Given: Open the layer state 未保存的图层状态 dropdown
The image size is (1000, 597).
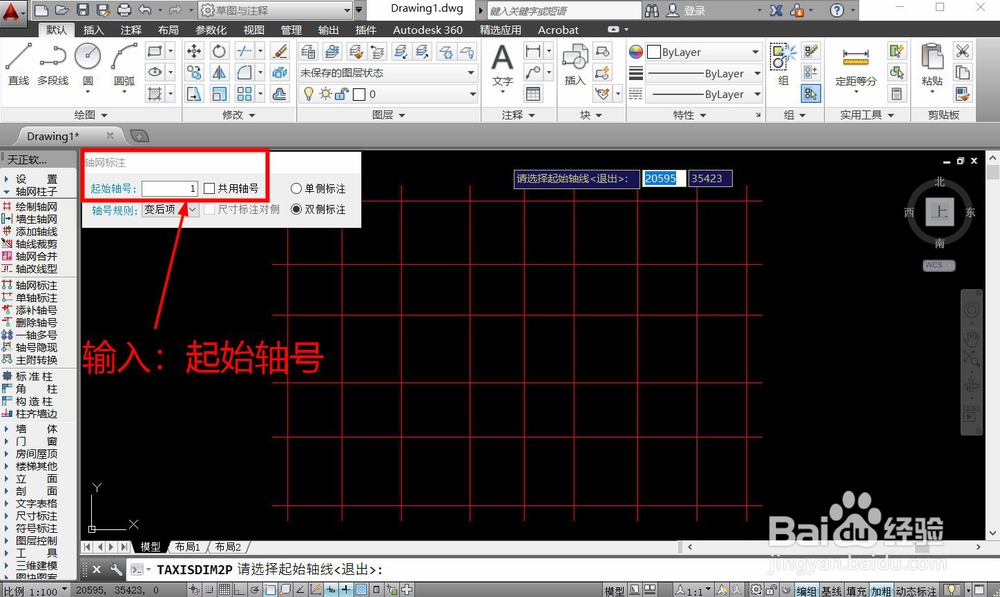Looking at the screenshot, I should 388,73.
